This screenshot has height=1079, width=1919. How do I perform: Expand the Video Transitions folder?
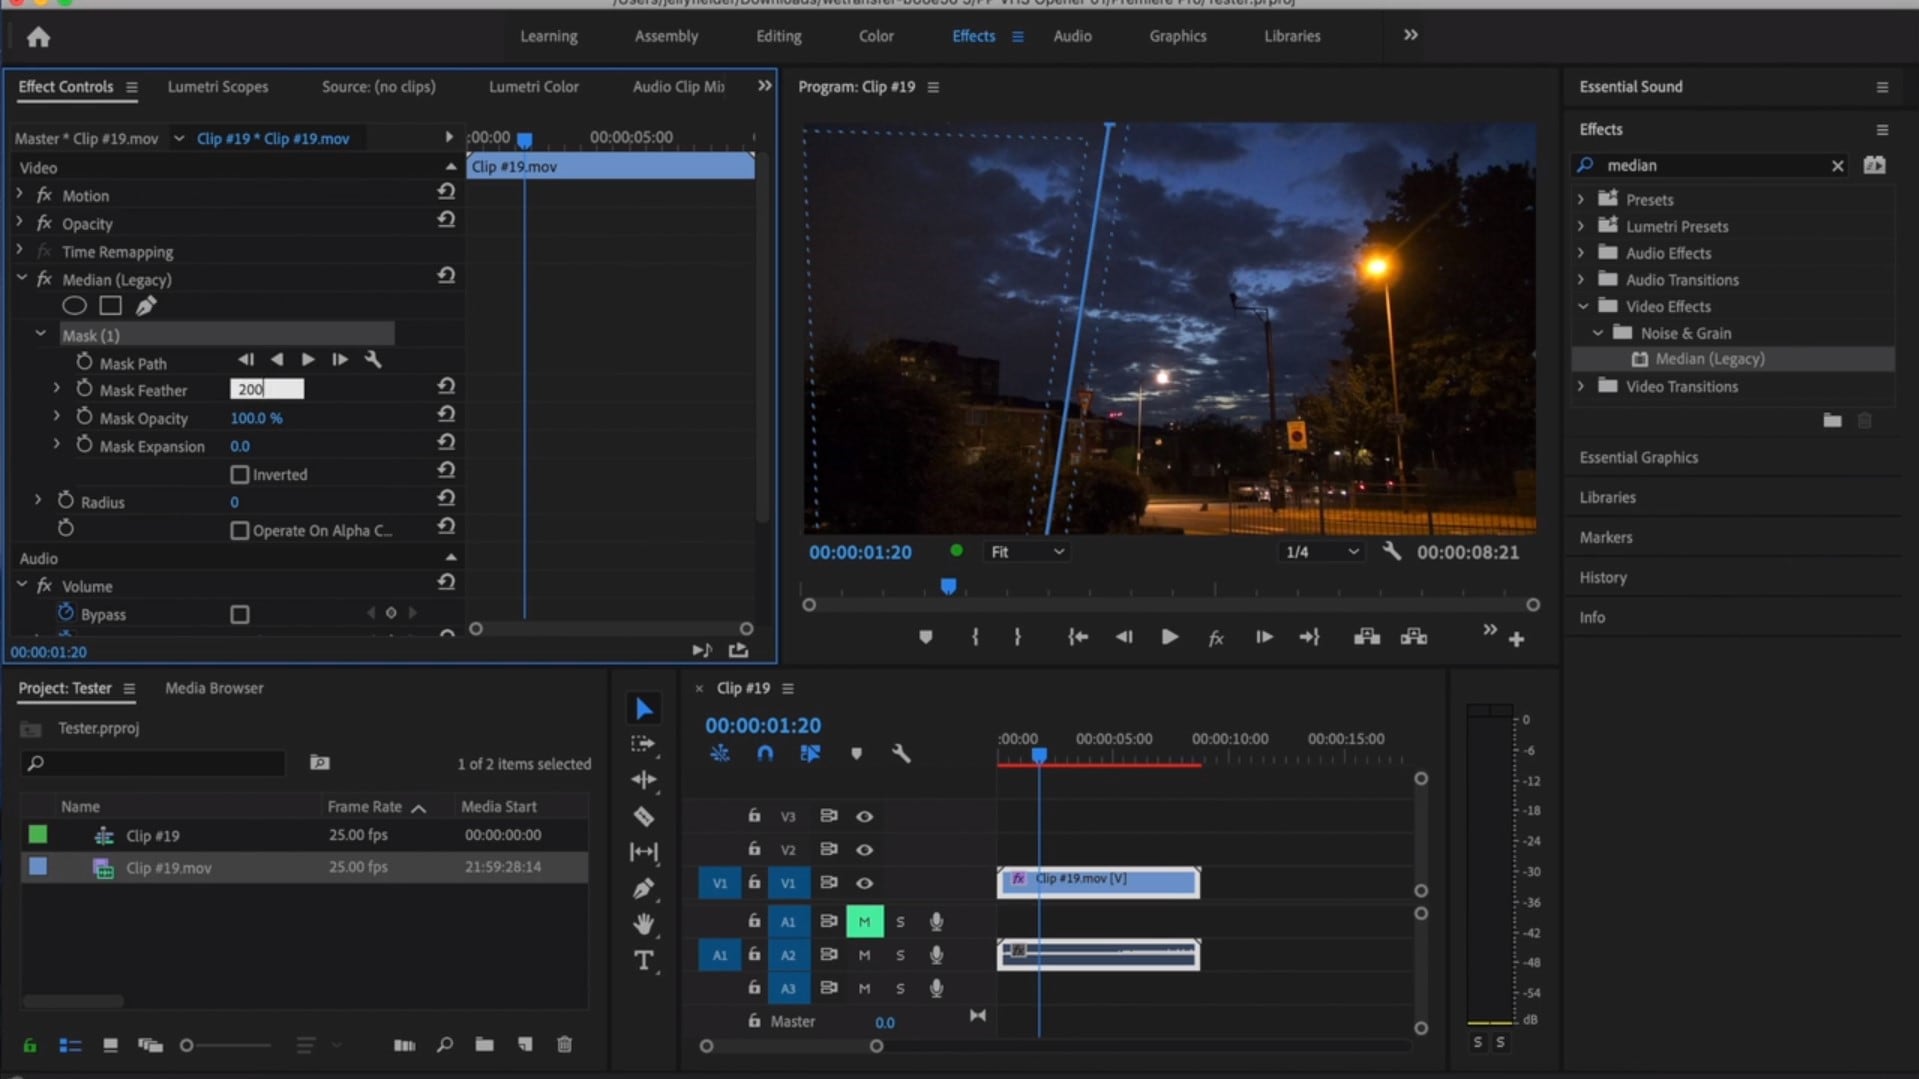click(x=1581, y=386)
